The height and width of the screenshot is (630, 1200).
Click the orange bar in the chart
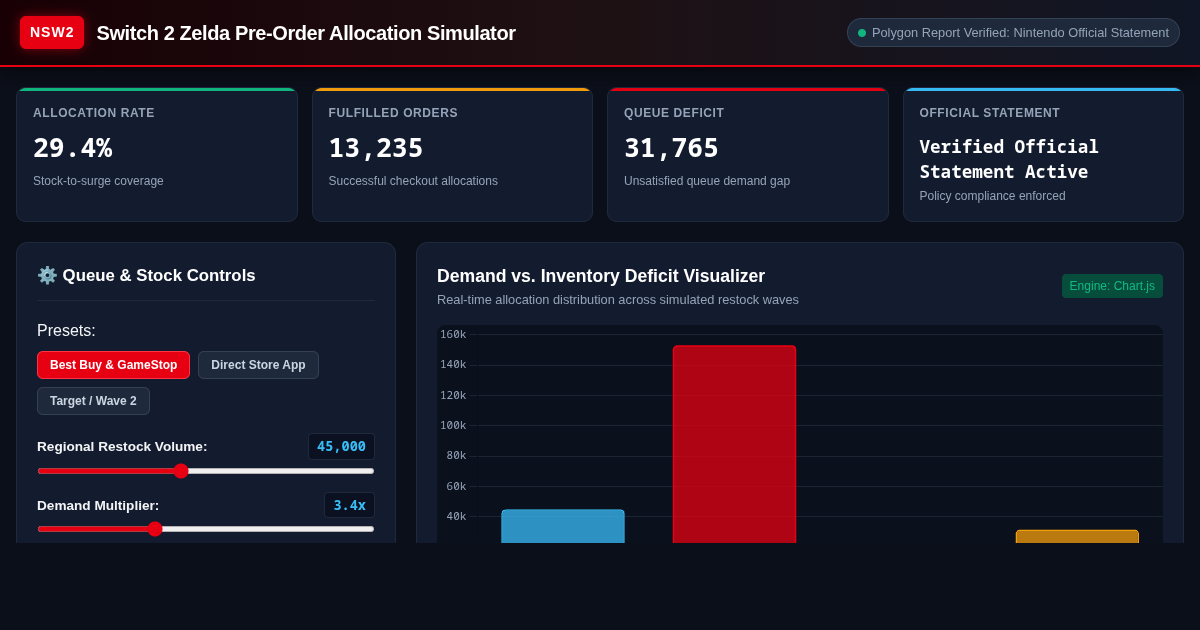pyautogui.click(x=1077, y=537)
